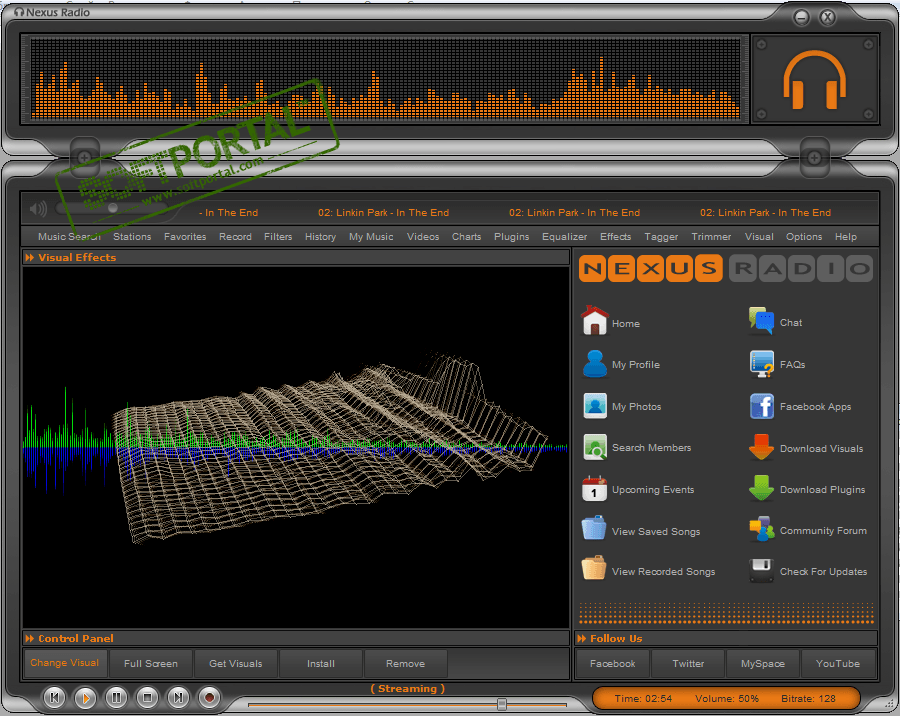Pause the current stream
Image resolution: width=900 pixels, height=716 pixels.
pyautogui.click(x=117, y=698)
